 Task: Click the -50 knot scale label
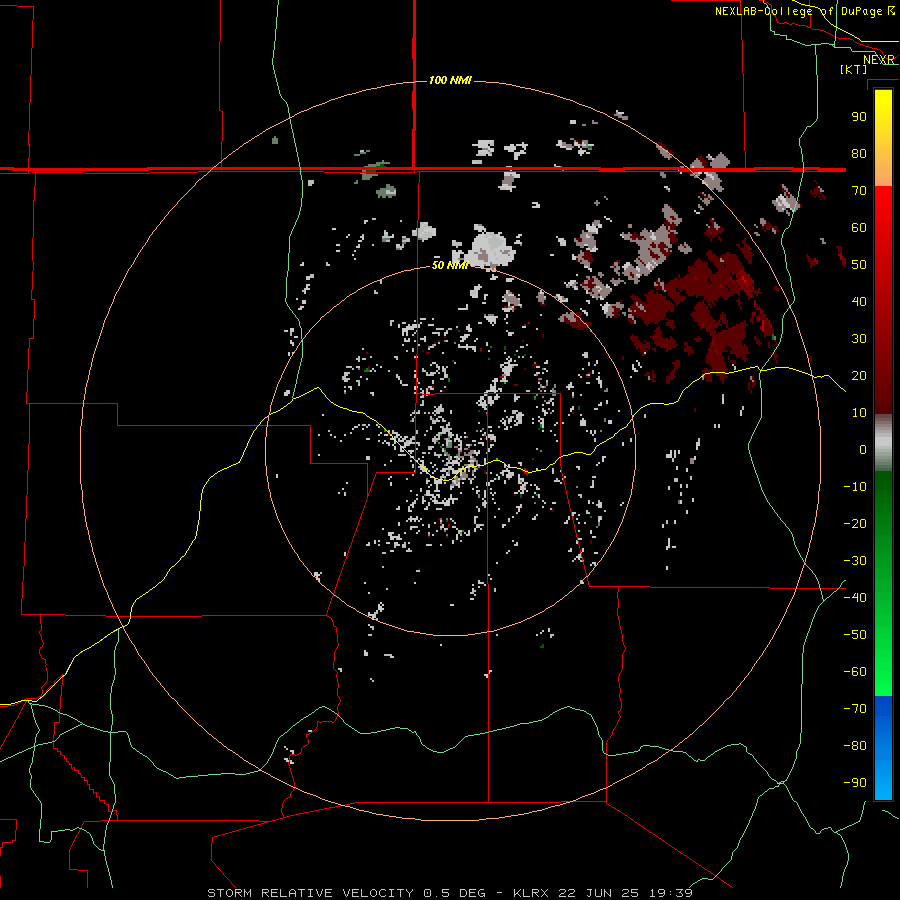coord(855,635)
